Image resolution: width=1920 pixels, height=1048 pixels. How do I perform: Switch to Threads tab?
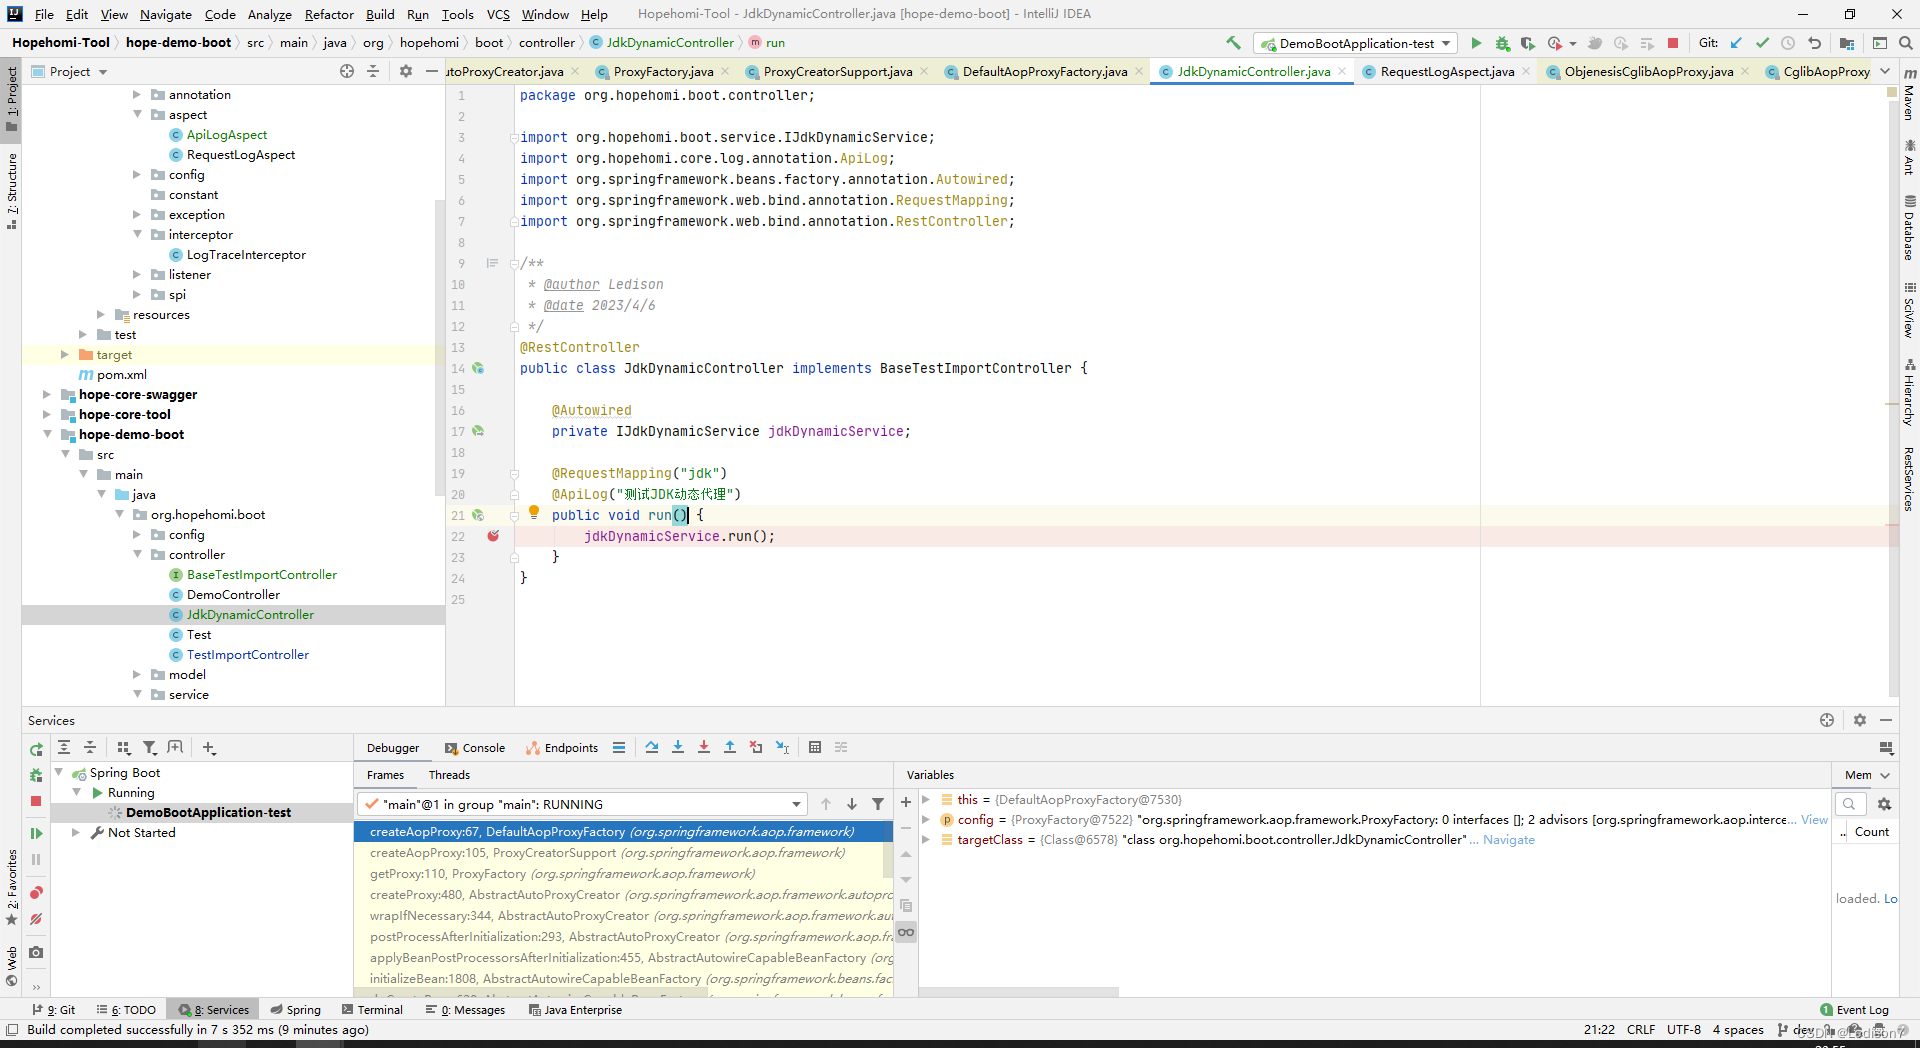(x=449, y=775)
